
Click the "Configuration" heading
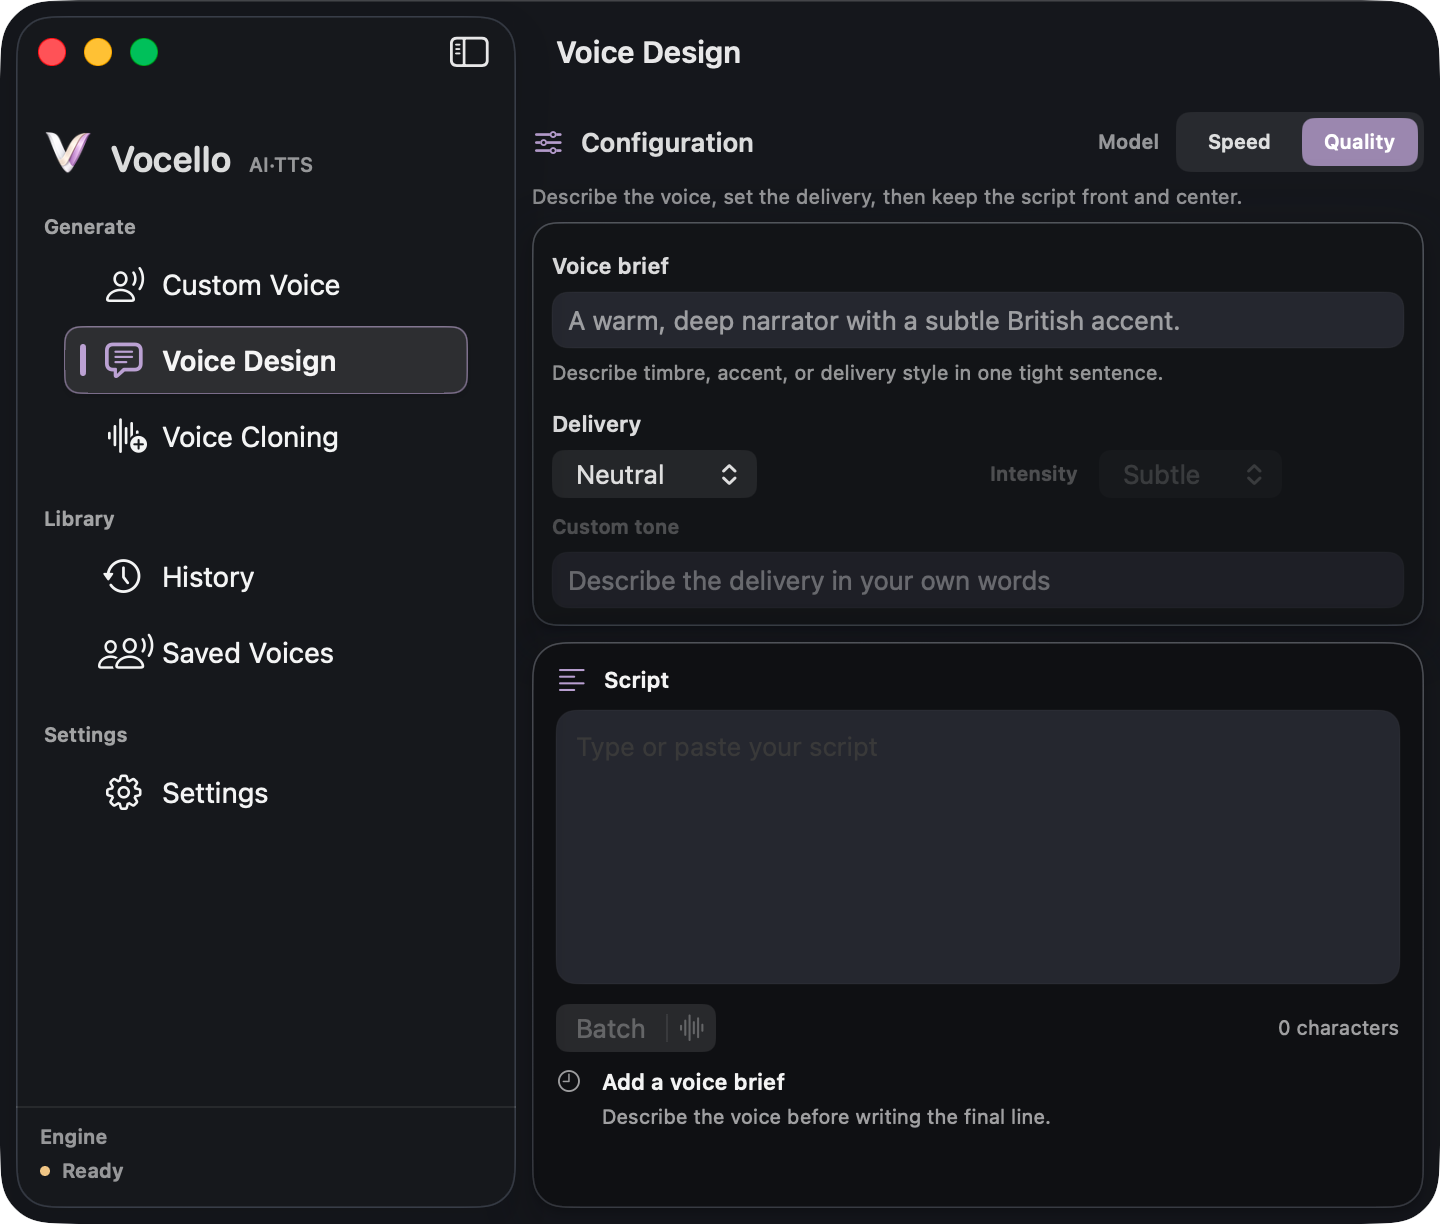[667, 143]
